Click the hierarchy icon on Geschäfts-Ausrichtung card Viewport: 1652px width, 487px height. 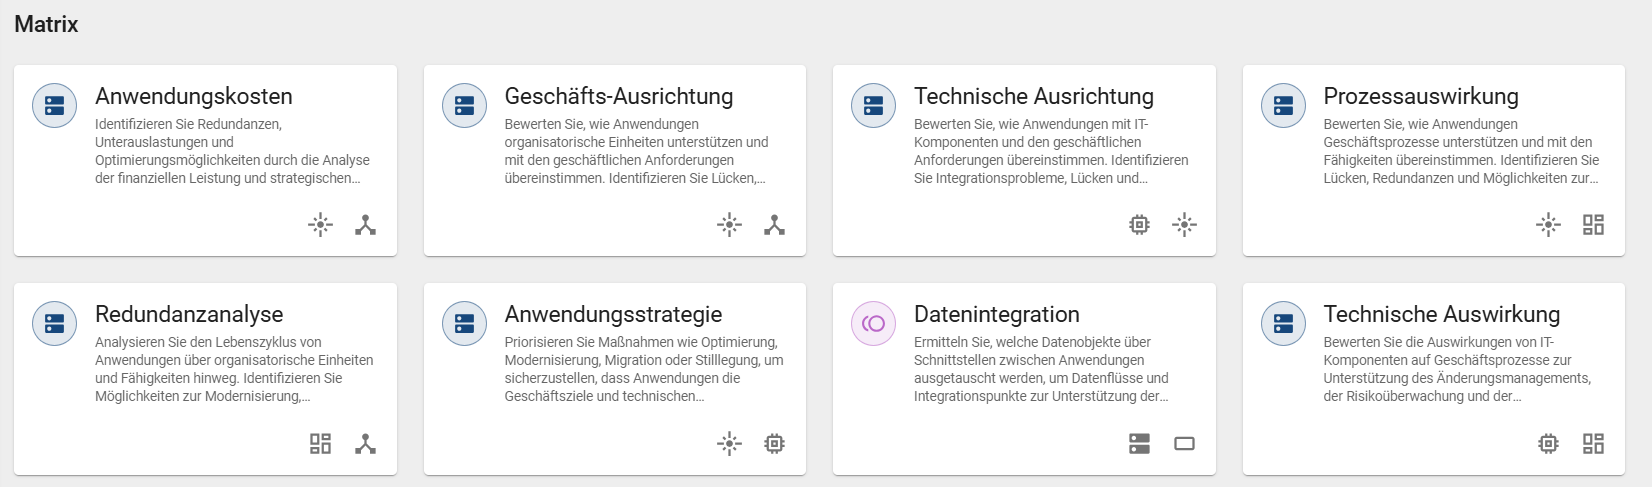pos(774,225)
